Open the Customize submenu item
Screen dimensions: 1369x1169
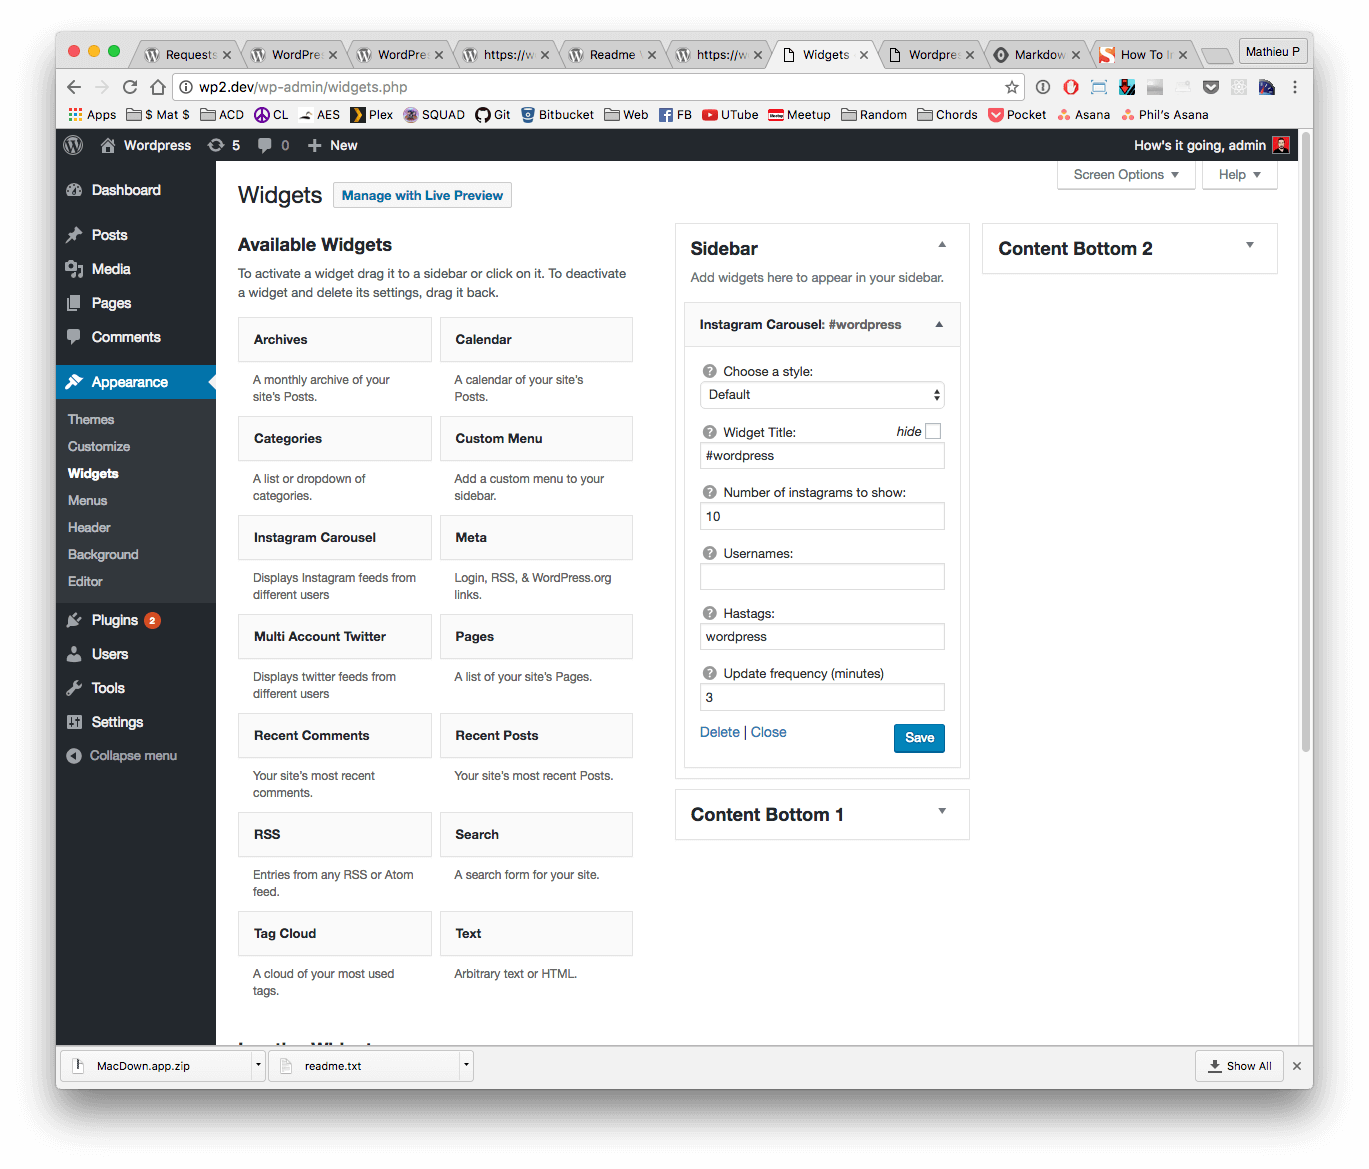point(99,446)
